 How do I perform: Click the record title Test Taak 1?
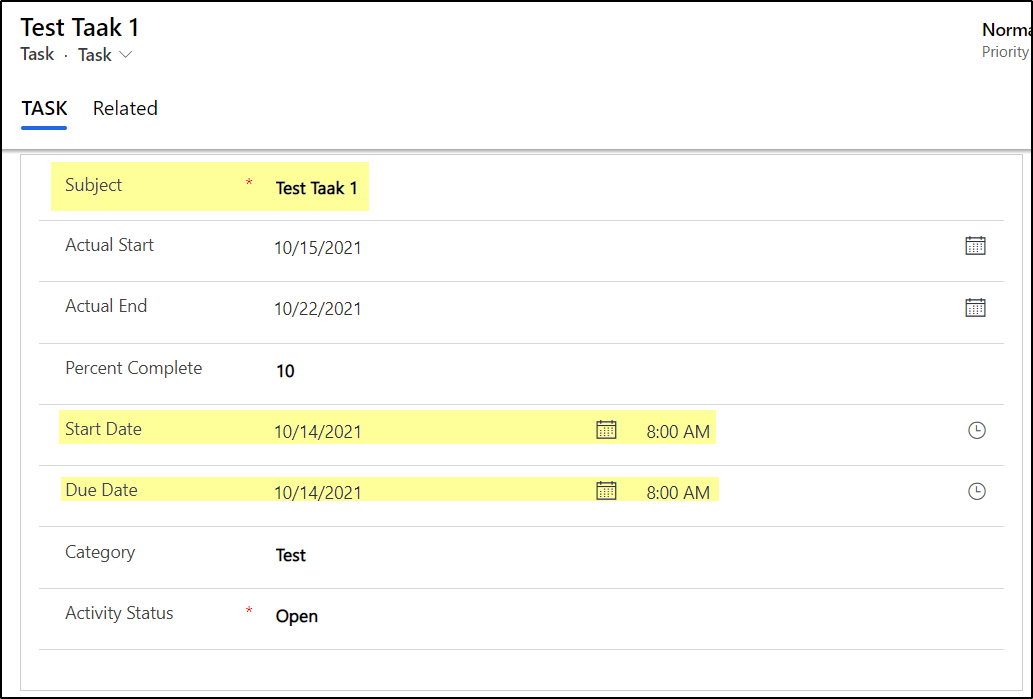pos(78,28)
